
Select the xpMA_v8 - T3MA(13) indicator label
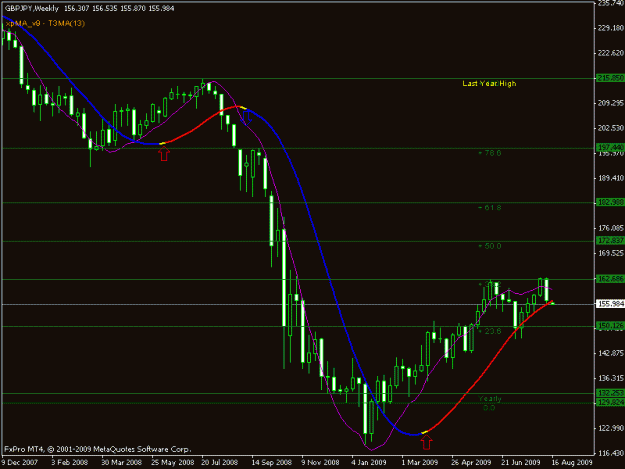coord(45,24)
